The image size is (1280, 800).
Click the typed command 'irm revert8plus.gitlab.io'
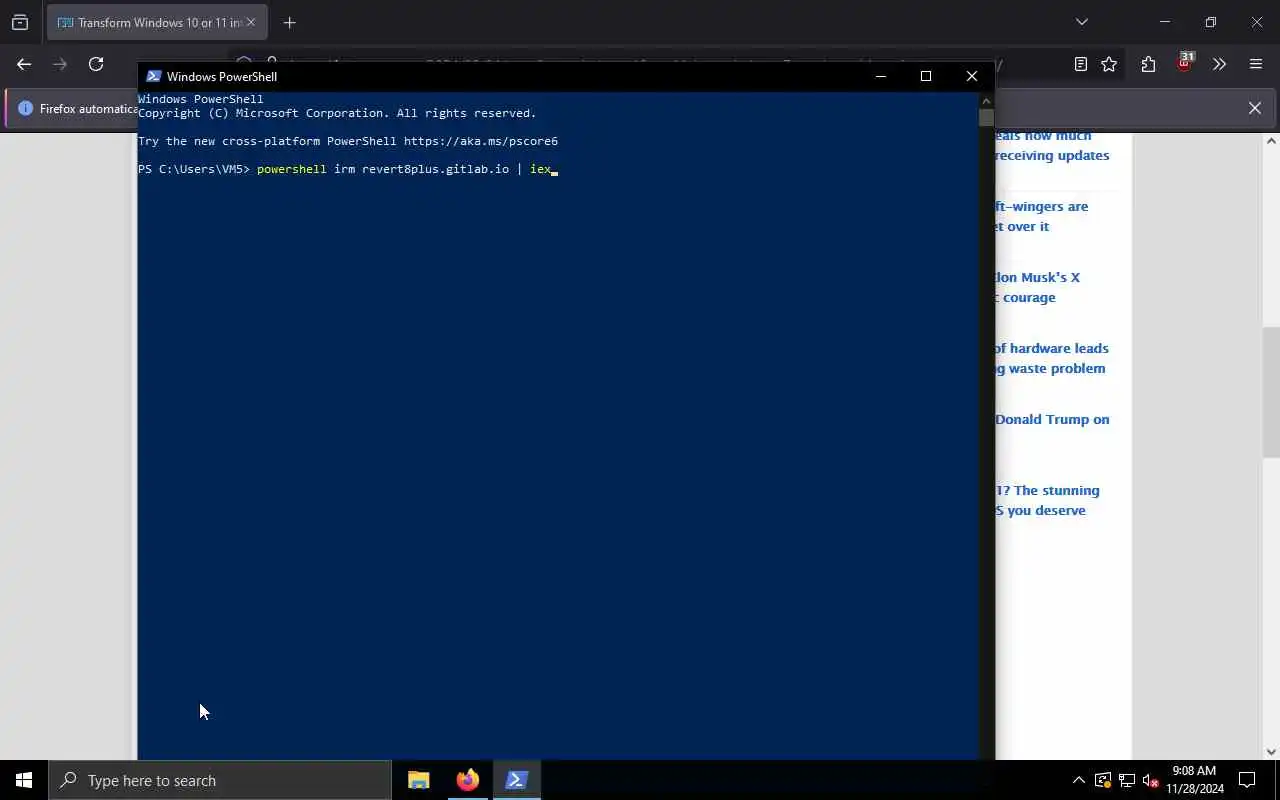421,169
